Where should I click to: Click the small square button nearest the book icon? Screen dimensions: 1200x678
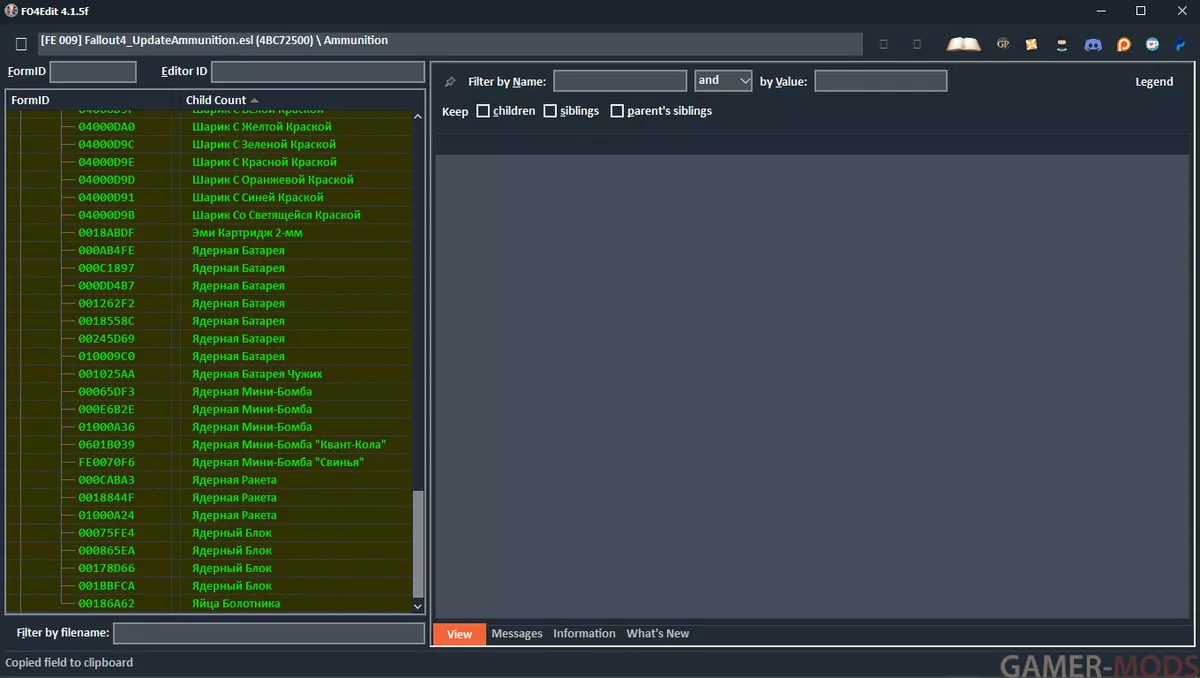(x=917, y=44)
